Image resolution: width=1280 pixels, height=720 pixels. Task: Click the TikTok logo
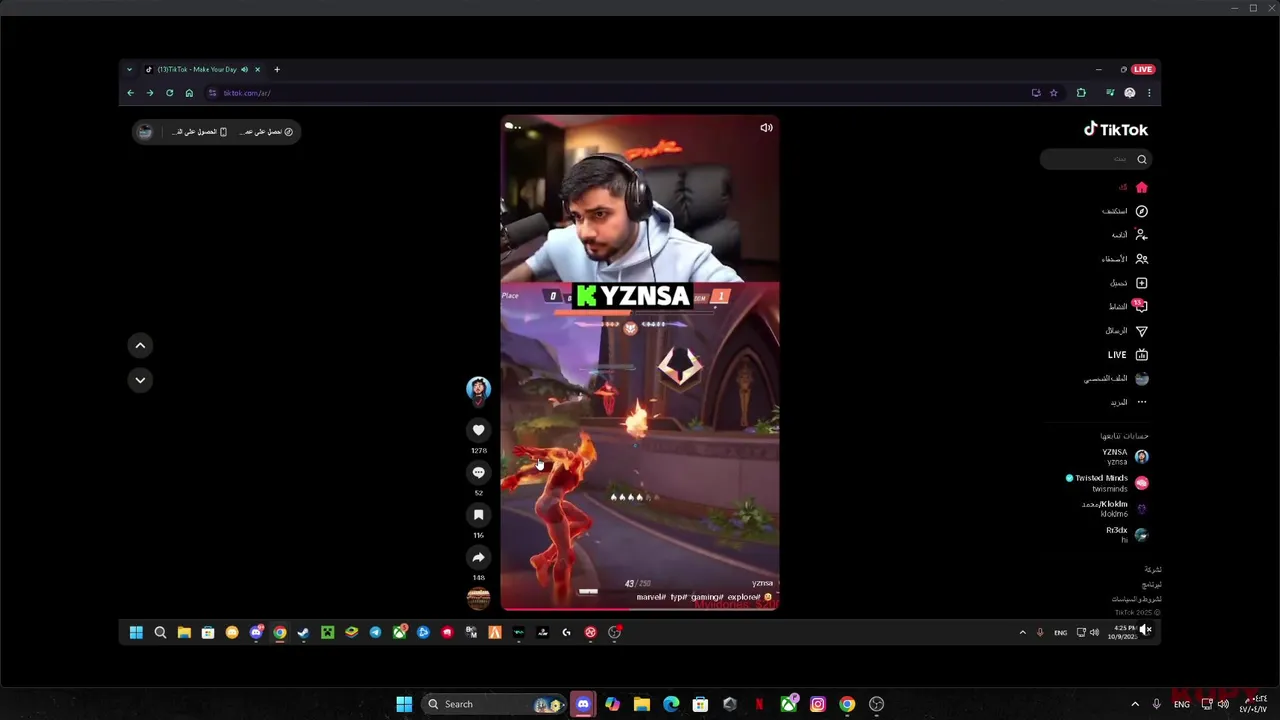1116,129
